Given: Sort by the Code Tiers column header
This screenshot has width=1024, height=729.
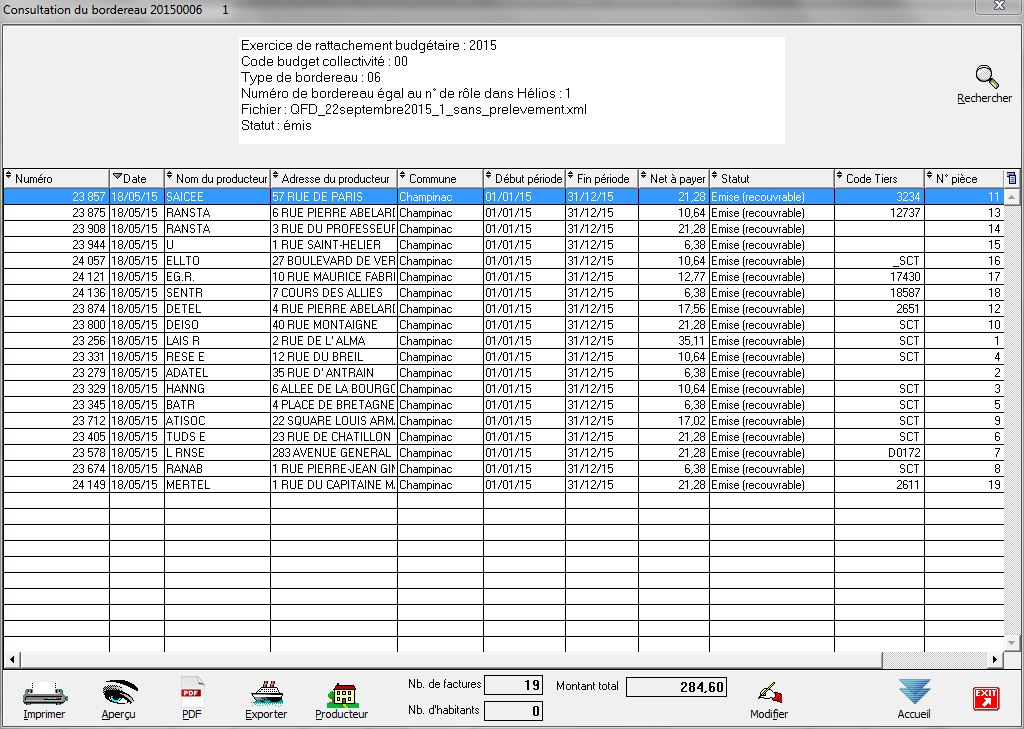Looking at the screenshot, I should pyautogui.click(x=878, y=179).
